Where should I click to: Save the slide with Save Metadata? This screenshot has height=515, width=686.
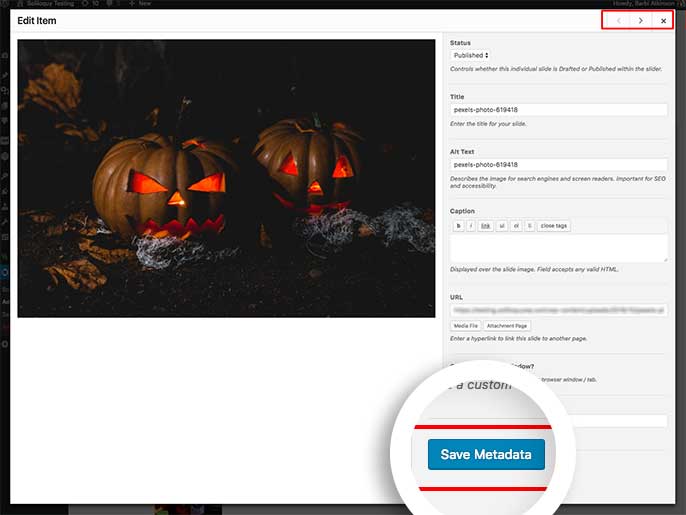click(x=486, y=455)
